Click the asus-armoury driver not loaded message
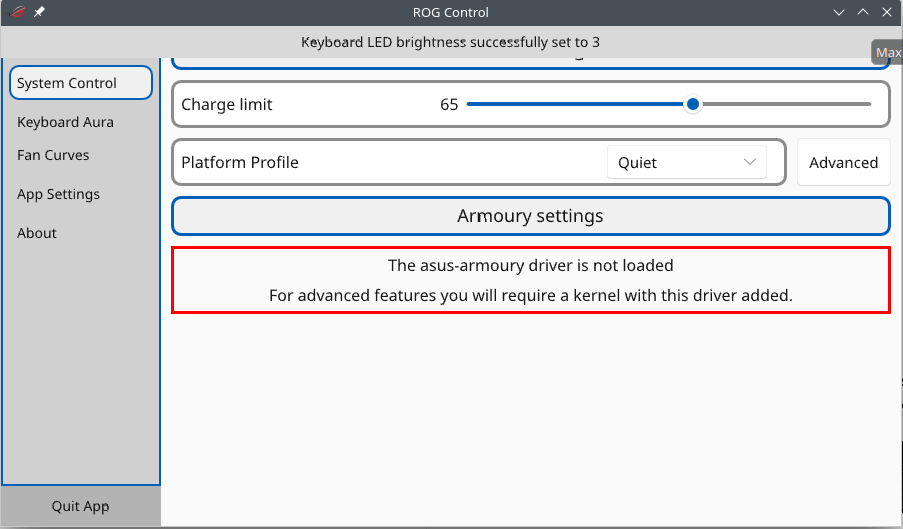The width and height of the screenshot is (903, 529). [x=530, y=266]
